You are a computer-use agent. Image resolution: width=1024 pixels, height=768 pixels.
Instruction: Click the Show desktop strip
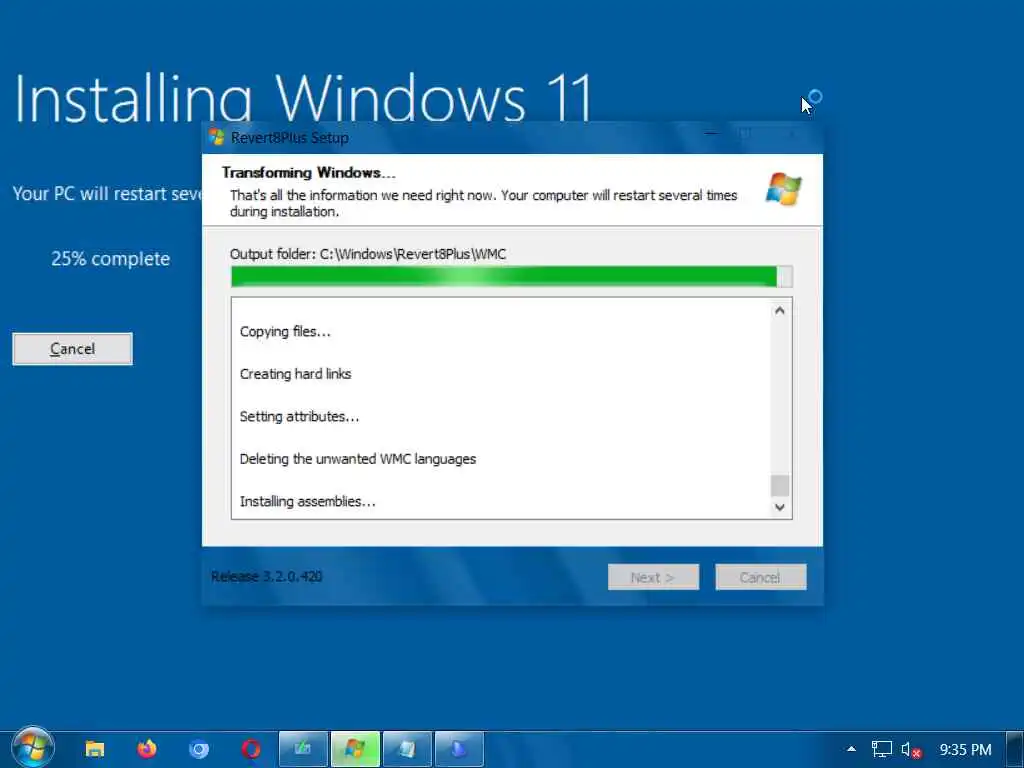(1015, 749)
